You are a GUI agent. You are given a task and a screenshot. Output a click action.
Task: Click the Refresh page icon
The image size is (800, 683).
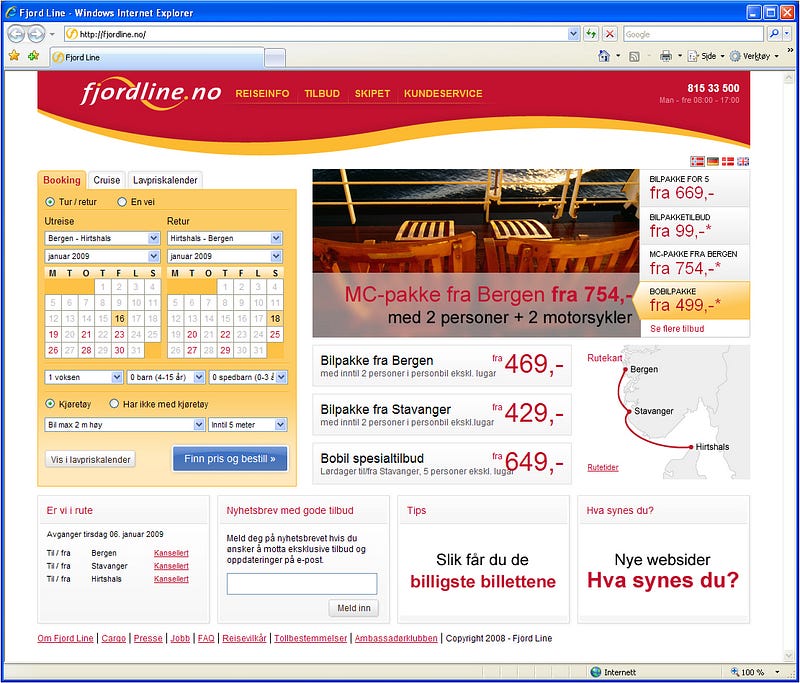(591, 34)
